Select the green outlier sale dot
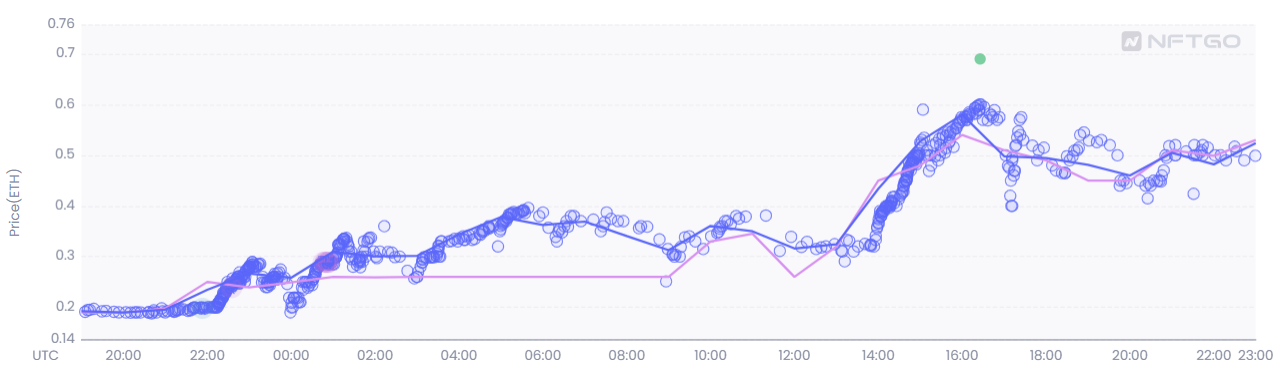The width and height of the screenshot is (1282, 373). 980,59
